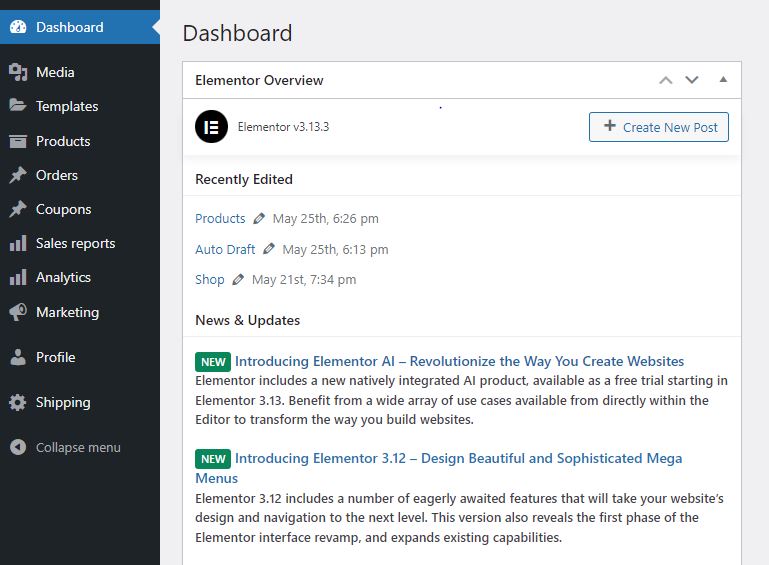Viewport: 769px width, 565px height.
Task: Open the recently edited Shop link
Action: 209,280
